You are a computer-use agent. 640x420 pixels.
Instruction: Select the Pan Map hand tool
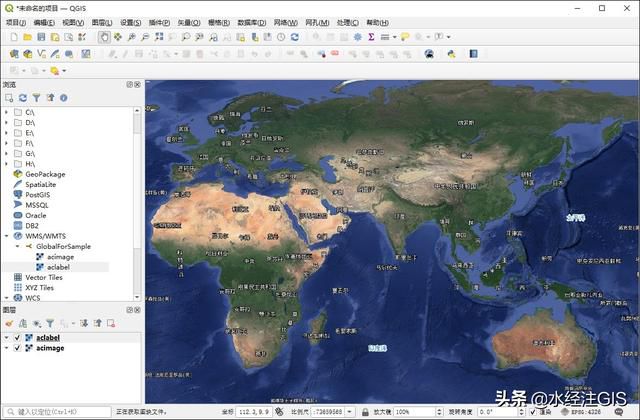104,37
